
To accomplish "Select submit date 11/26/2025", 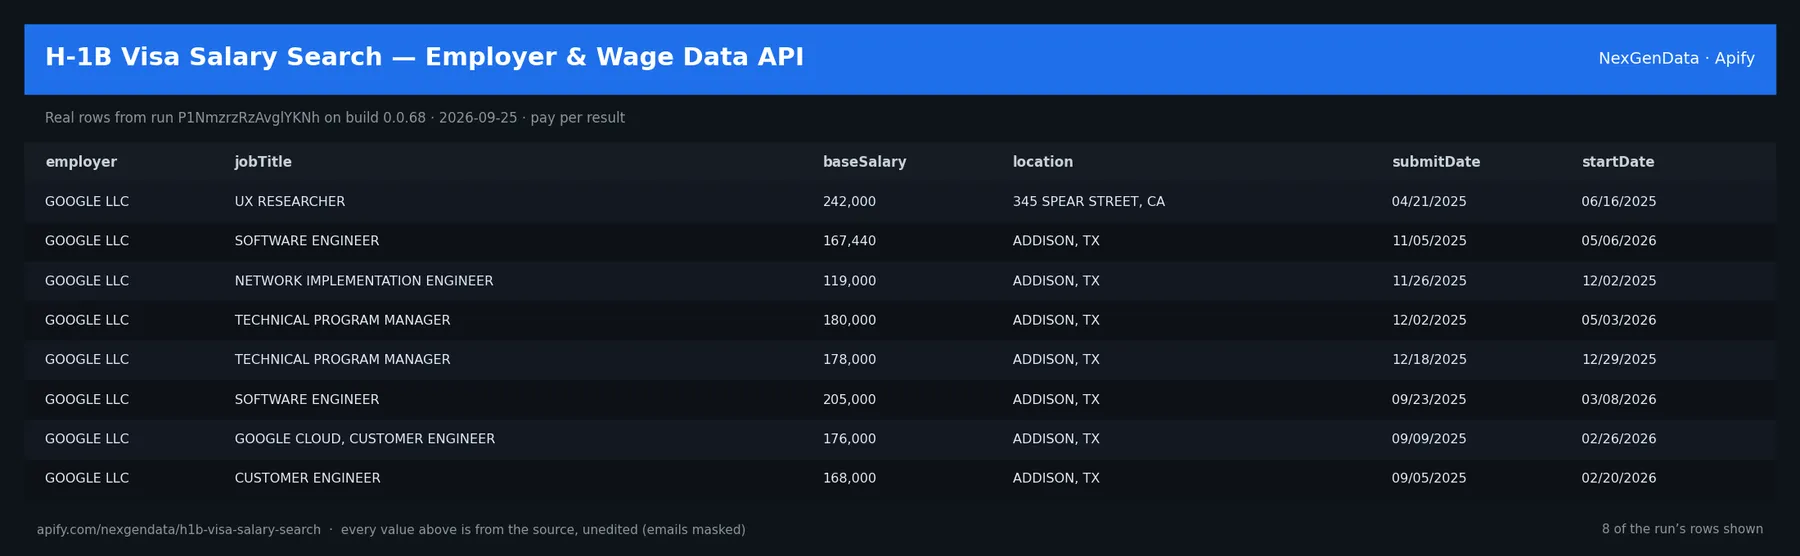I will point(1429,281).
